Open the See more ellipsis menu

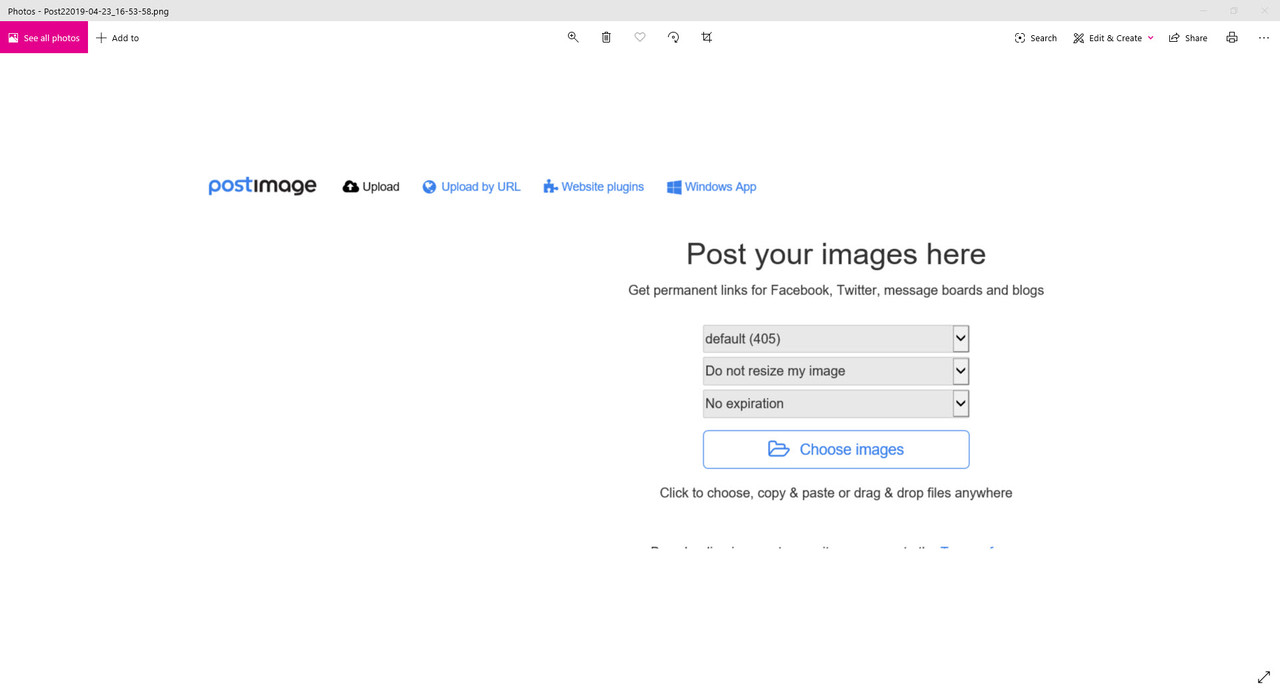point(1264,38)
